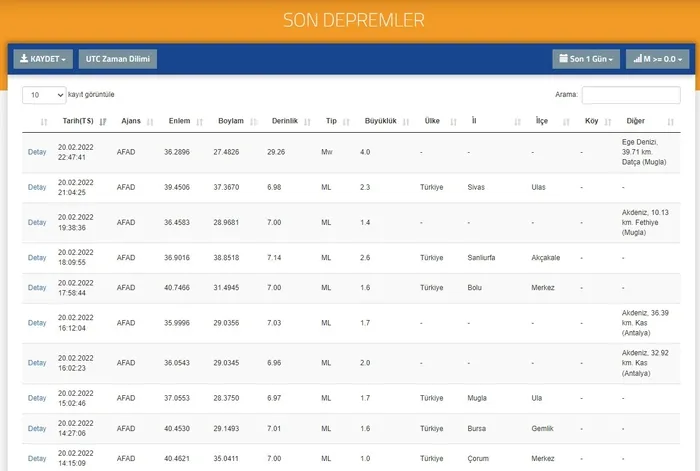Click the Çorum province cell
Screen dimensions: 700x471
pos(478,458)
